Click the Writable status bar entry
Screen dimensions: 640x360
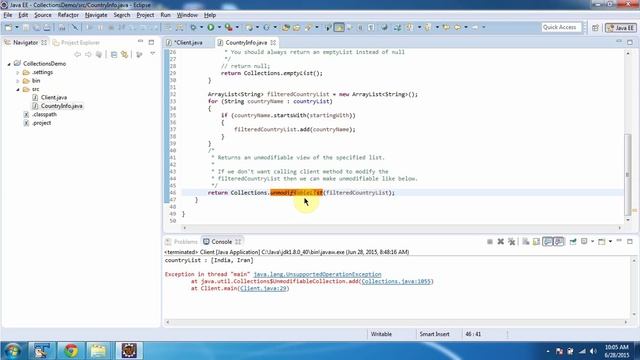pos(381,334)
